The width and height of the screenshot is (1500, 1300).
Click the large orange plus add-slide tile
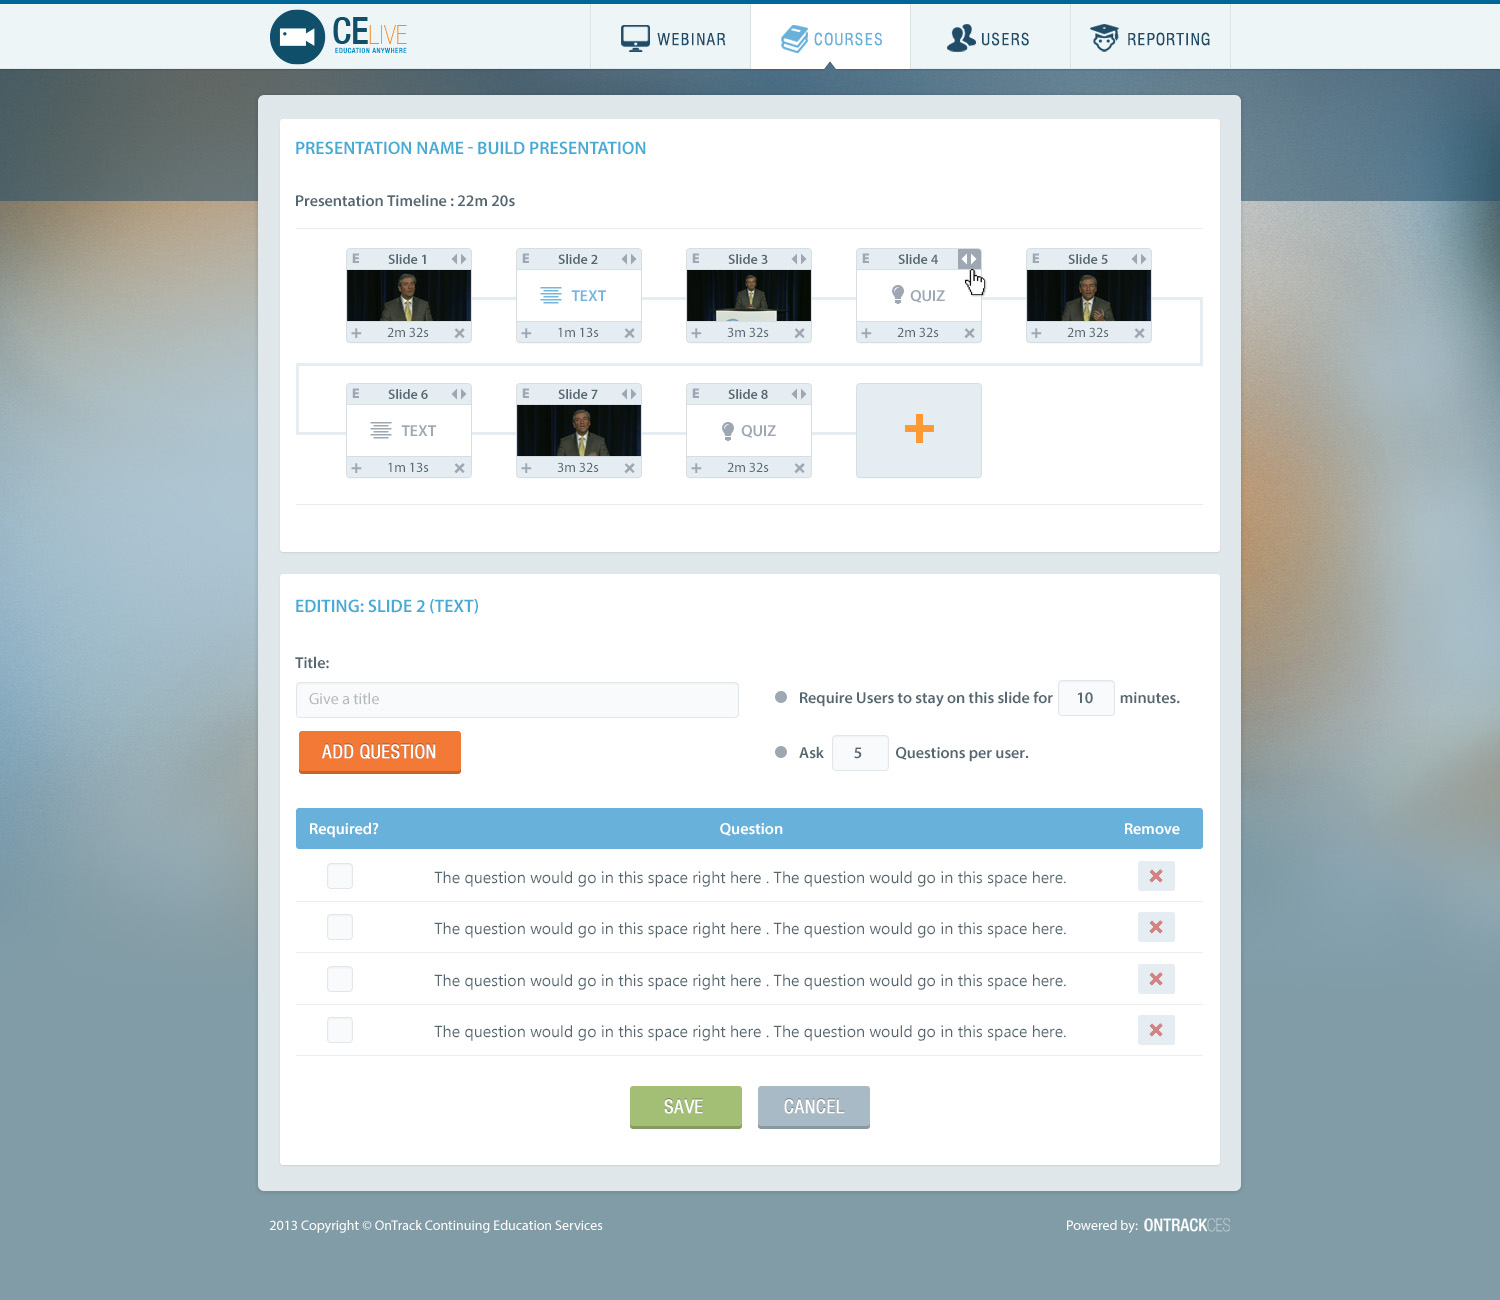pyautogui.click(x=918, y=430)
